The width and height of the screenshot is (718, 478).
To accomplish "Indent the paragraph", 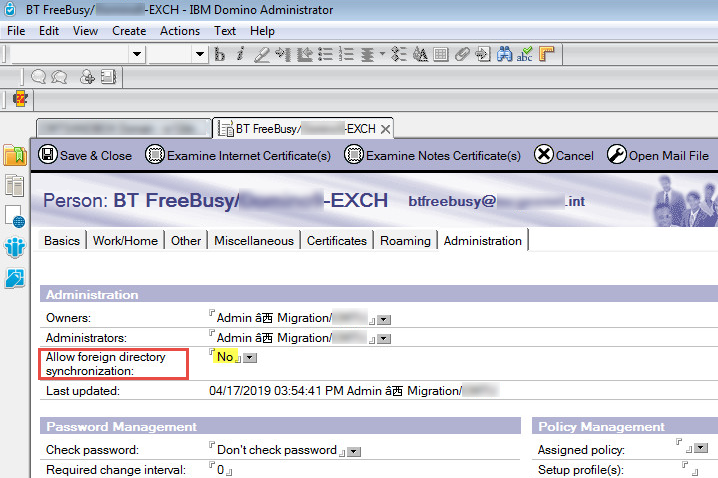I will click(283, 54).
